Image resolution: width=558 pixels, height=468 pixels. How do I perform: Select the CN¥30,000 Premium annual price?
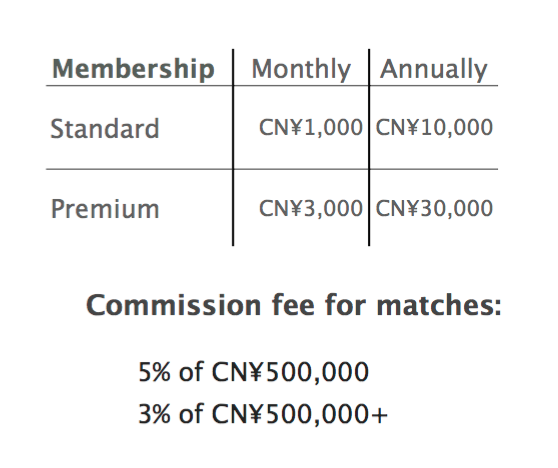point(434,209)
